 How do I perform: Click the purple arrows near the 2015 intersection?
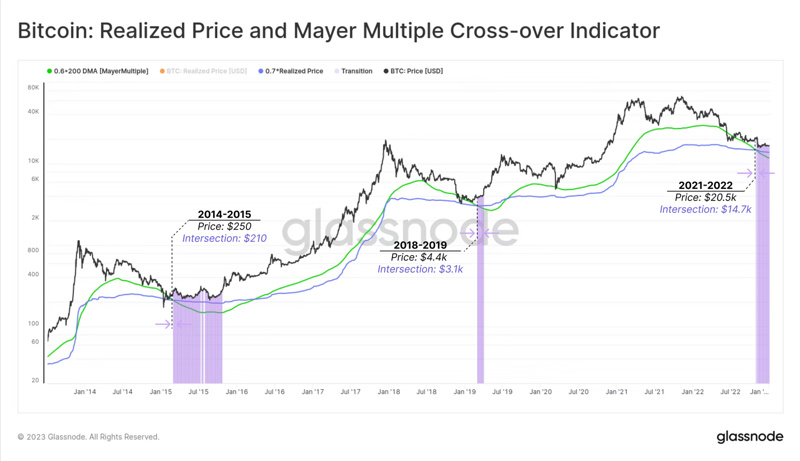click(x=173, y=324)
